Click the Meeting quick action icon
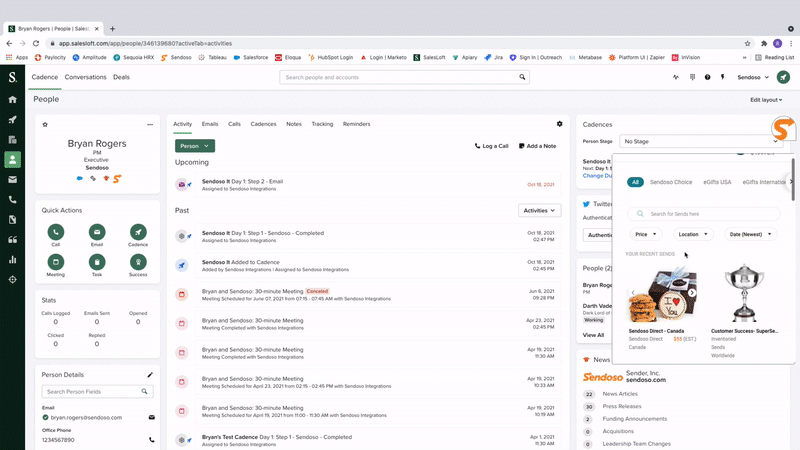 [x=56, y=262]
